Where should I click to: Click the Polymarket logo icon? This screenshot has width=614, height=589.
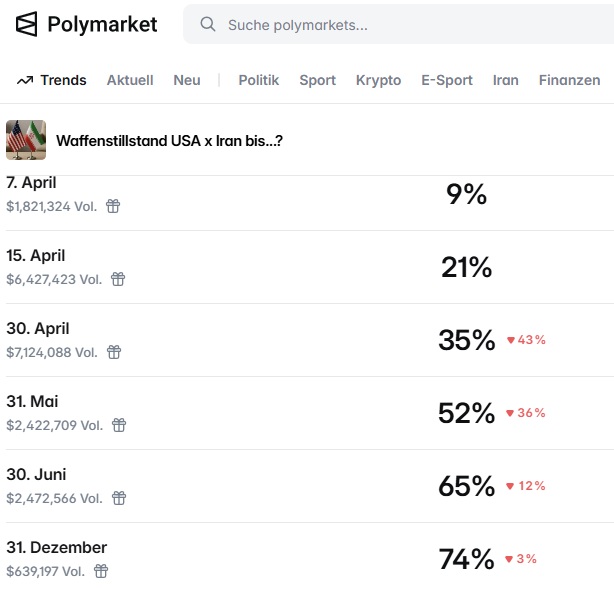[x=27, y=24]
